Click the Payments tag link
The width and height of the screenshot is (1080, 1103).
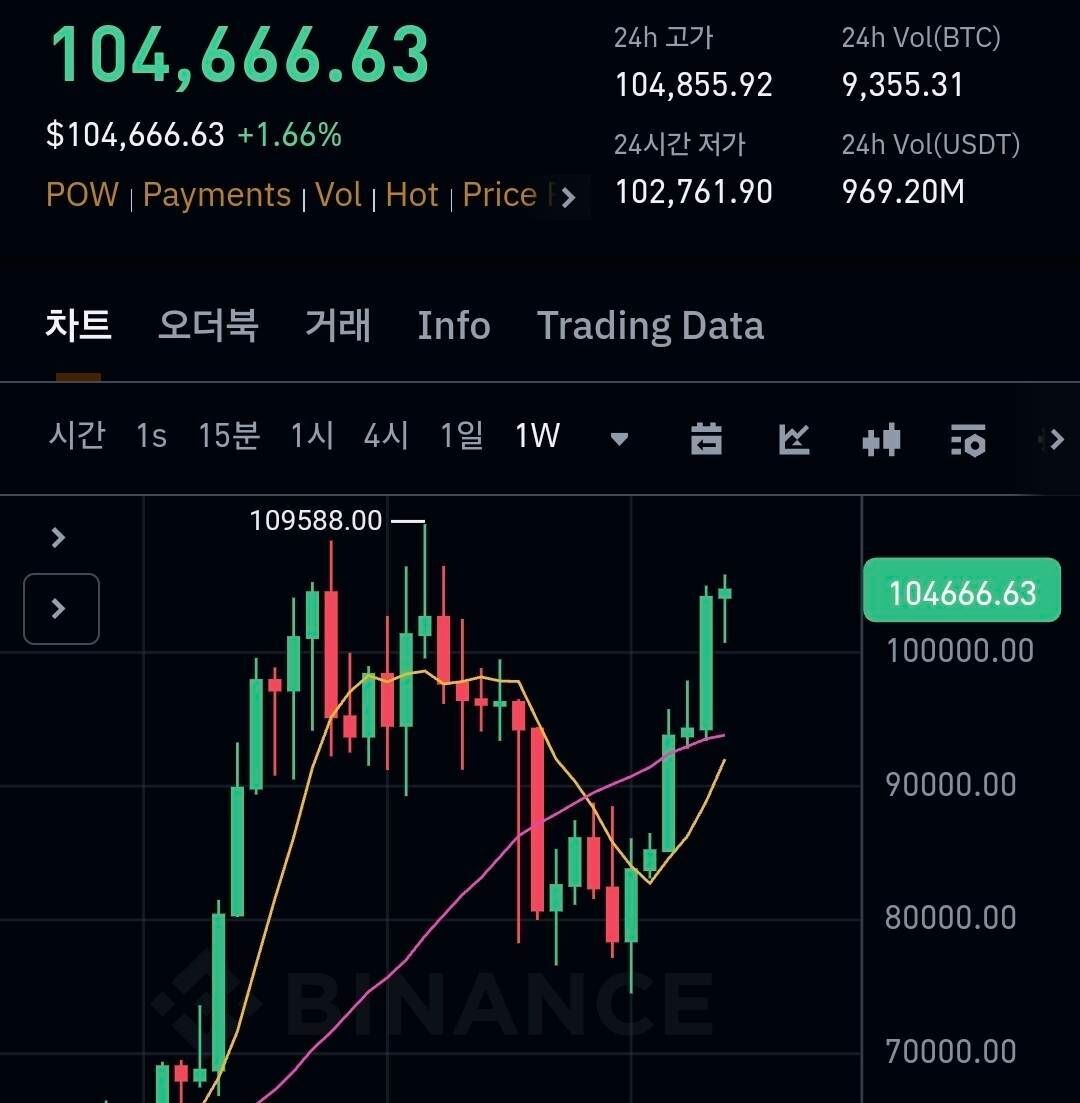[216, 194]
